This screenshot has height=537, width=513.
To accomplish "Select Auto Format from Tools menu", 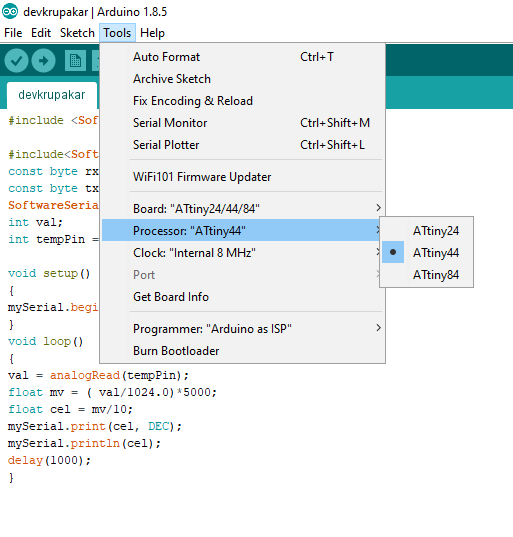I will click(242, 57).
